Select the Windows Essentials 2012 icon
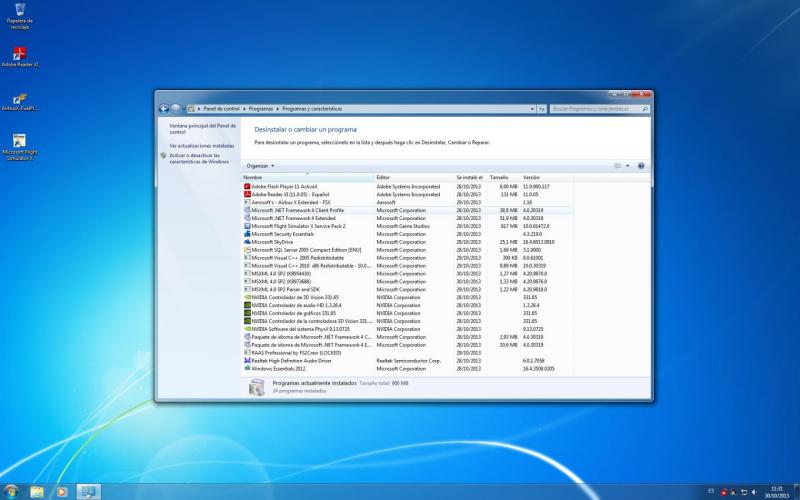The height and width of the screenshot is (500, 800). pos(247,368)
